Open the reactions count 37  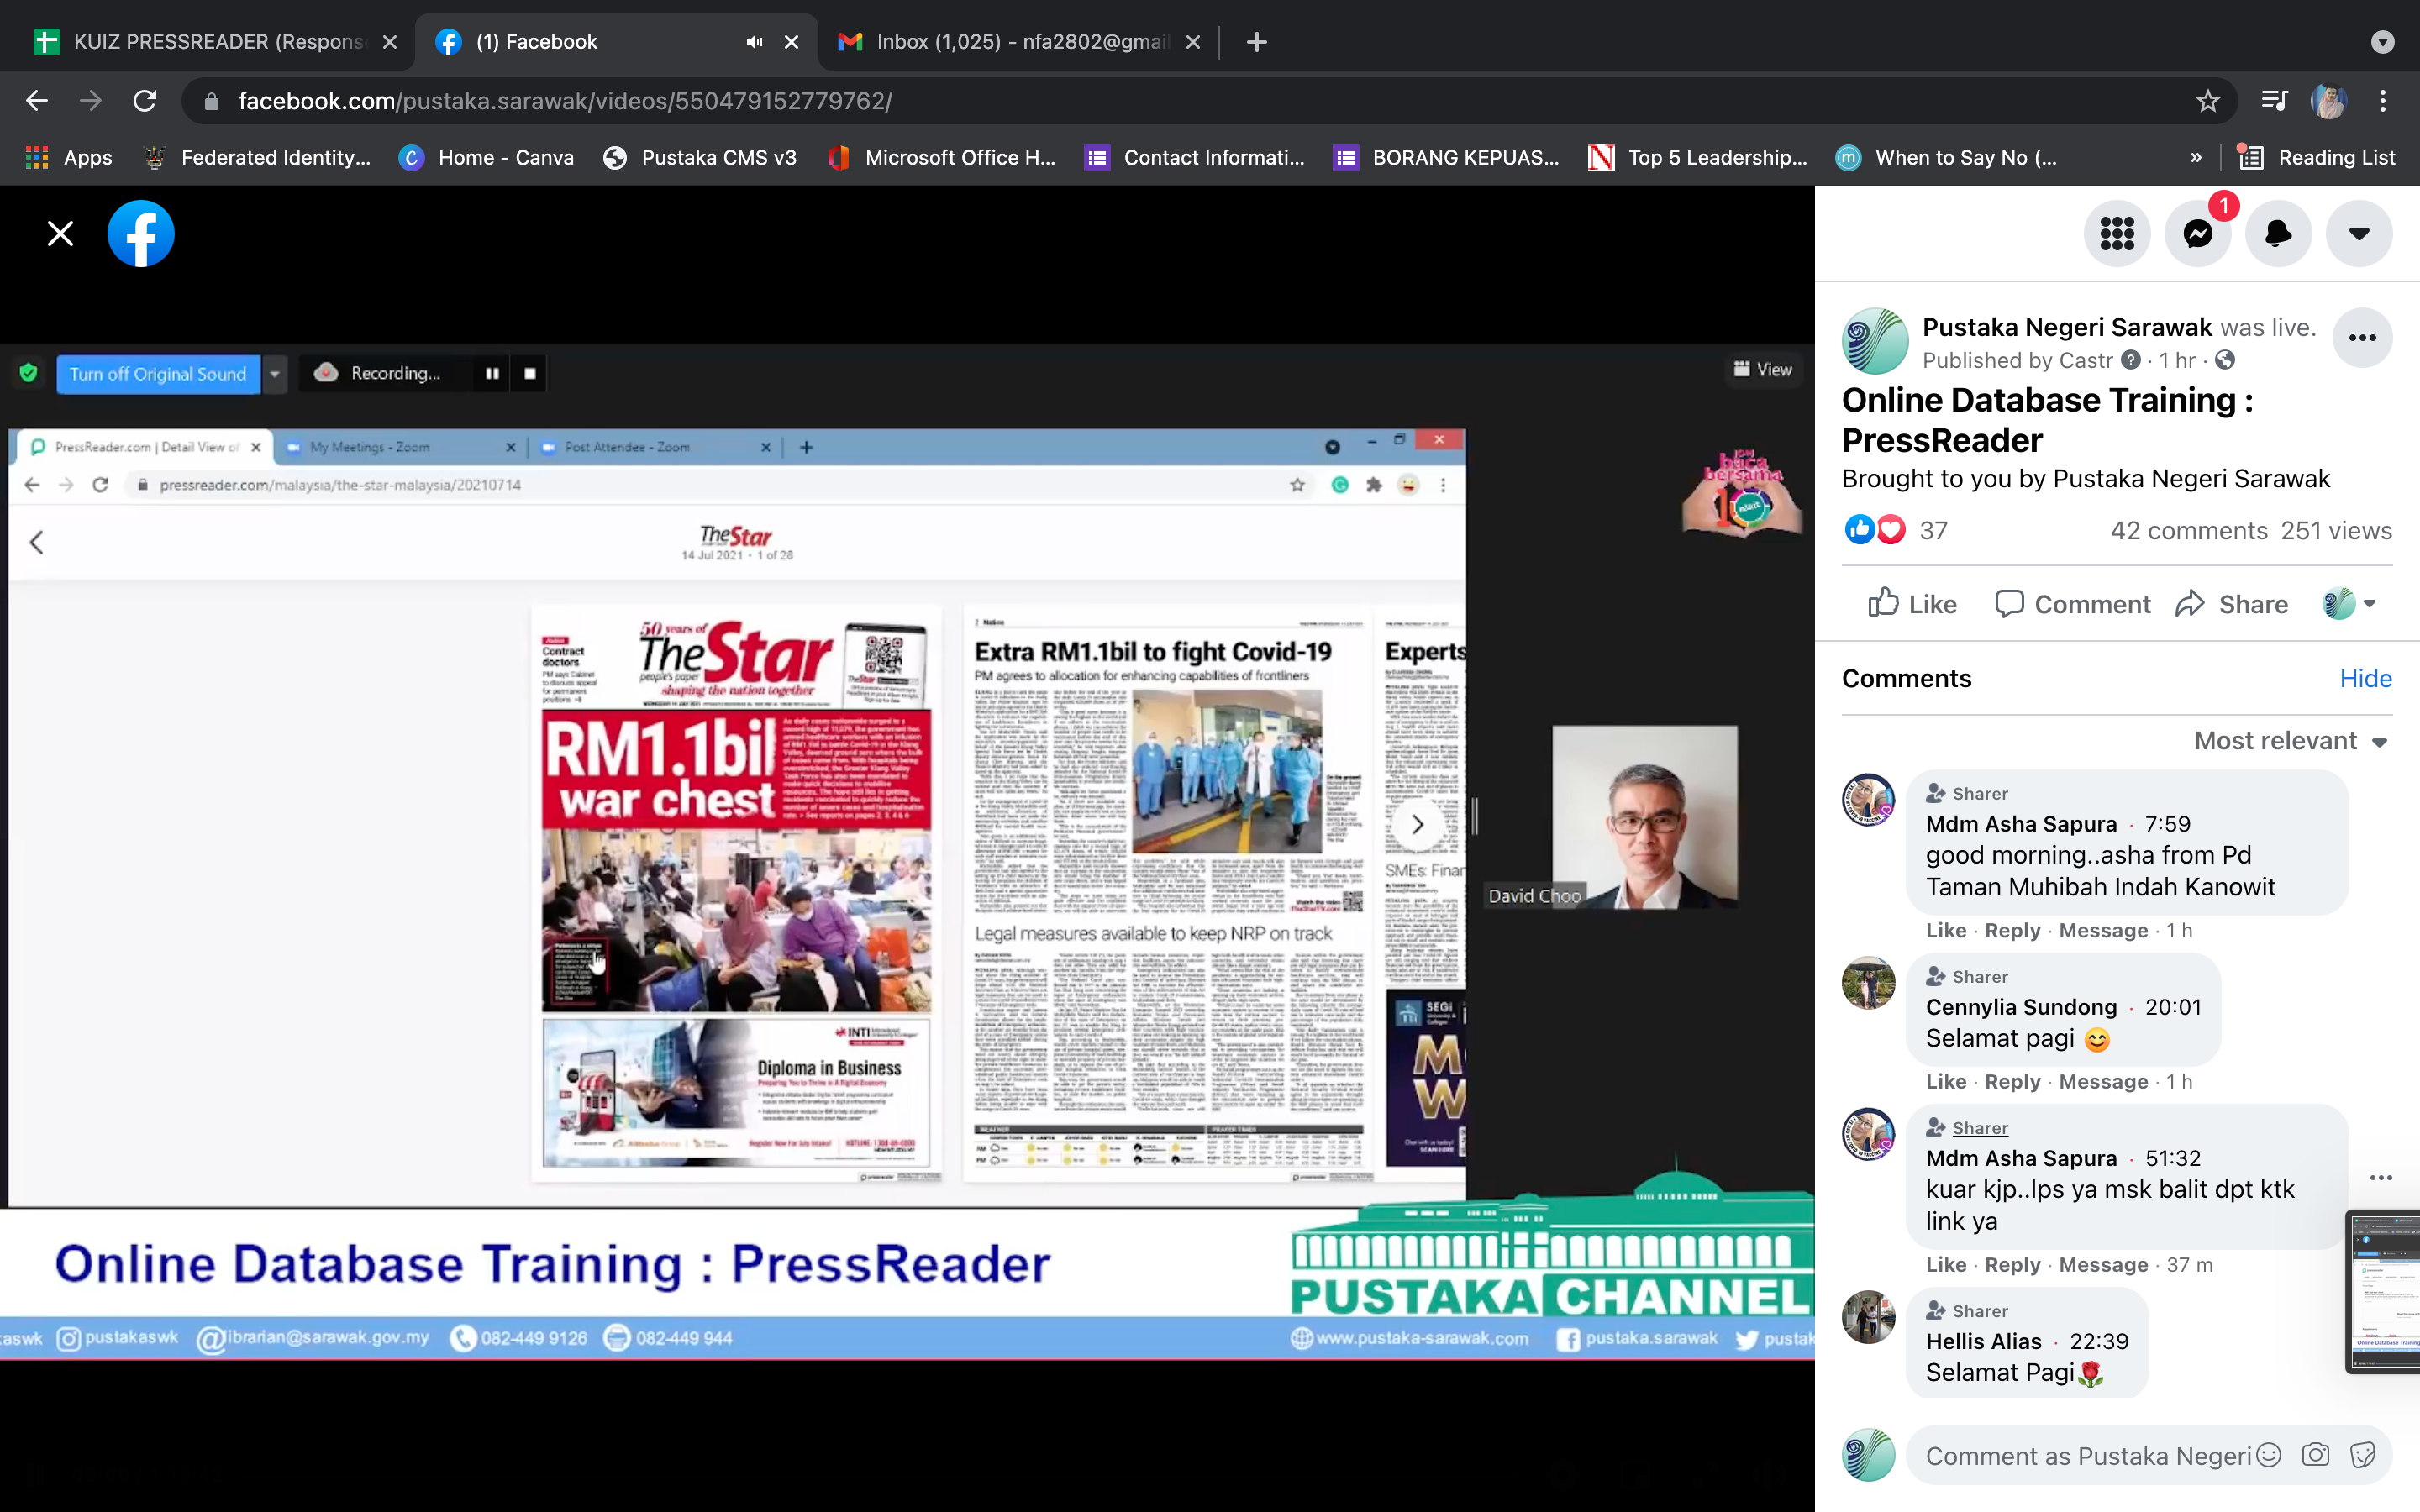tap(1933, 530)
